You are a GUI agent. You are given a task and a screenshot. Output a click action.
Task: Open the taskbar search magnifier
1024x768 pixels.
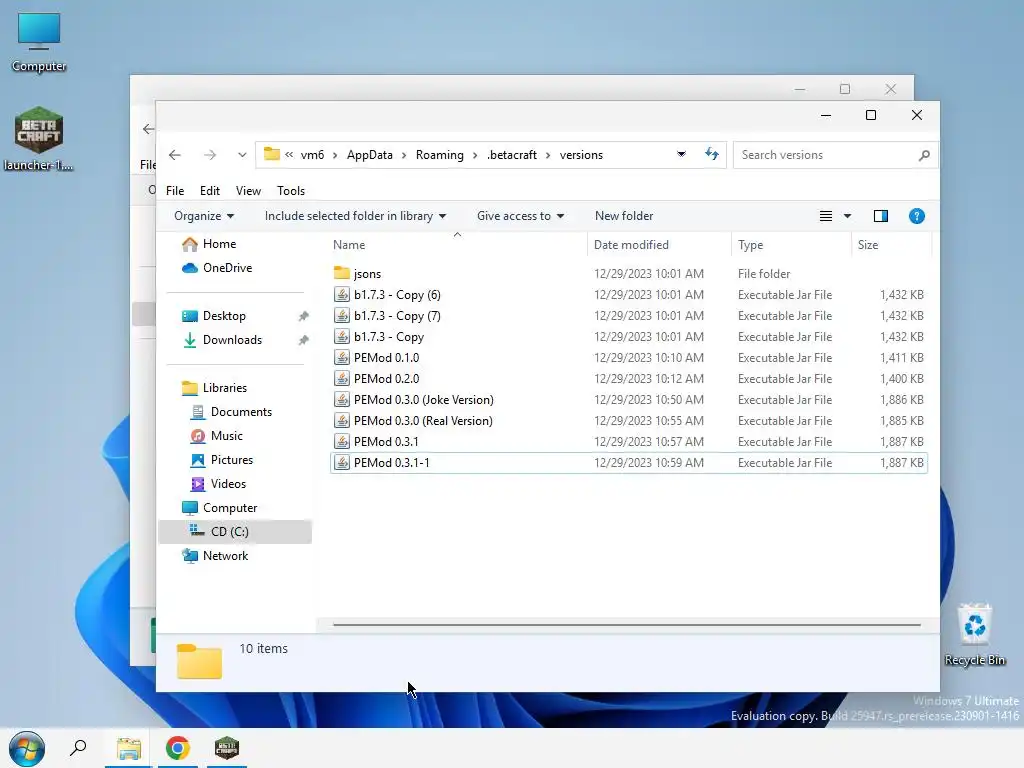[78, 748]
